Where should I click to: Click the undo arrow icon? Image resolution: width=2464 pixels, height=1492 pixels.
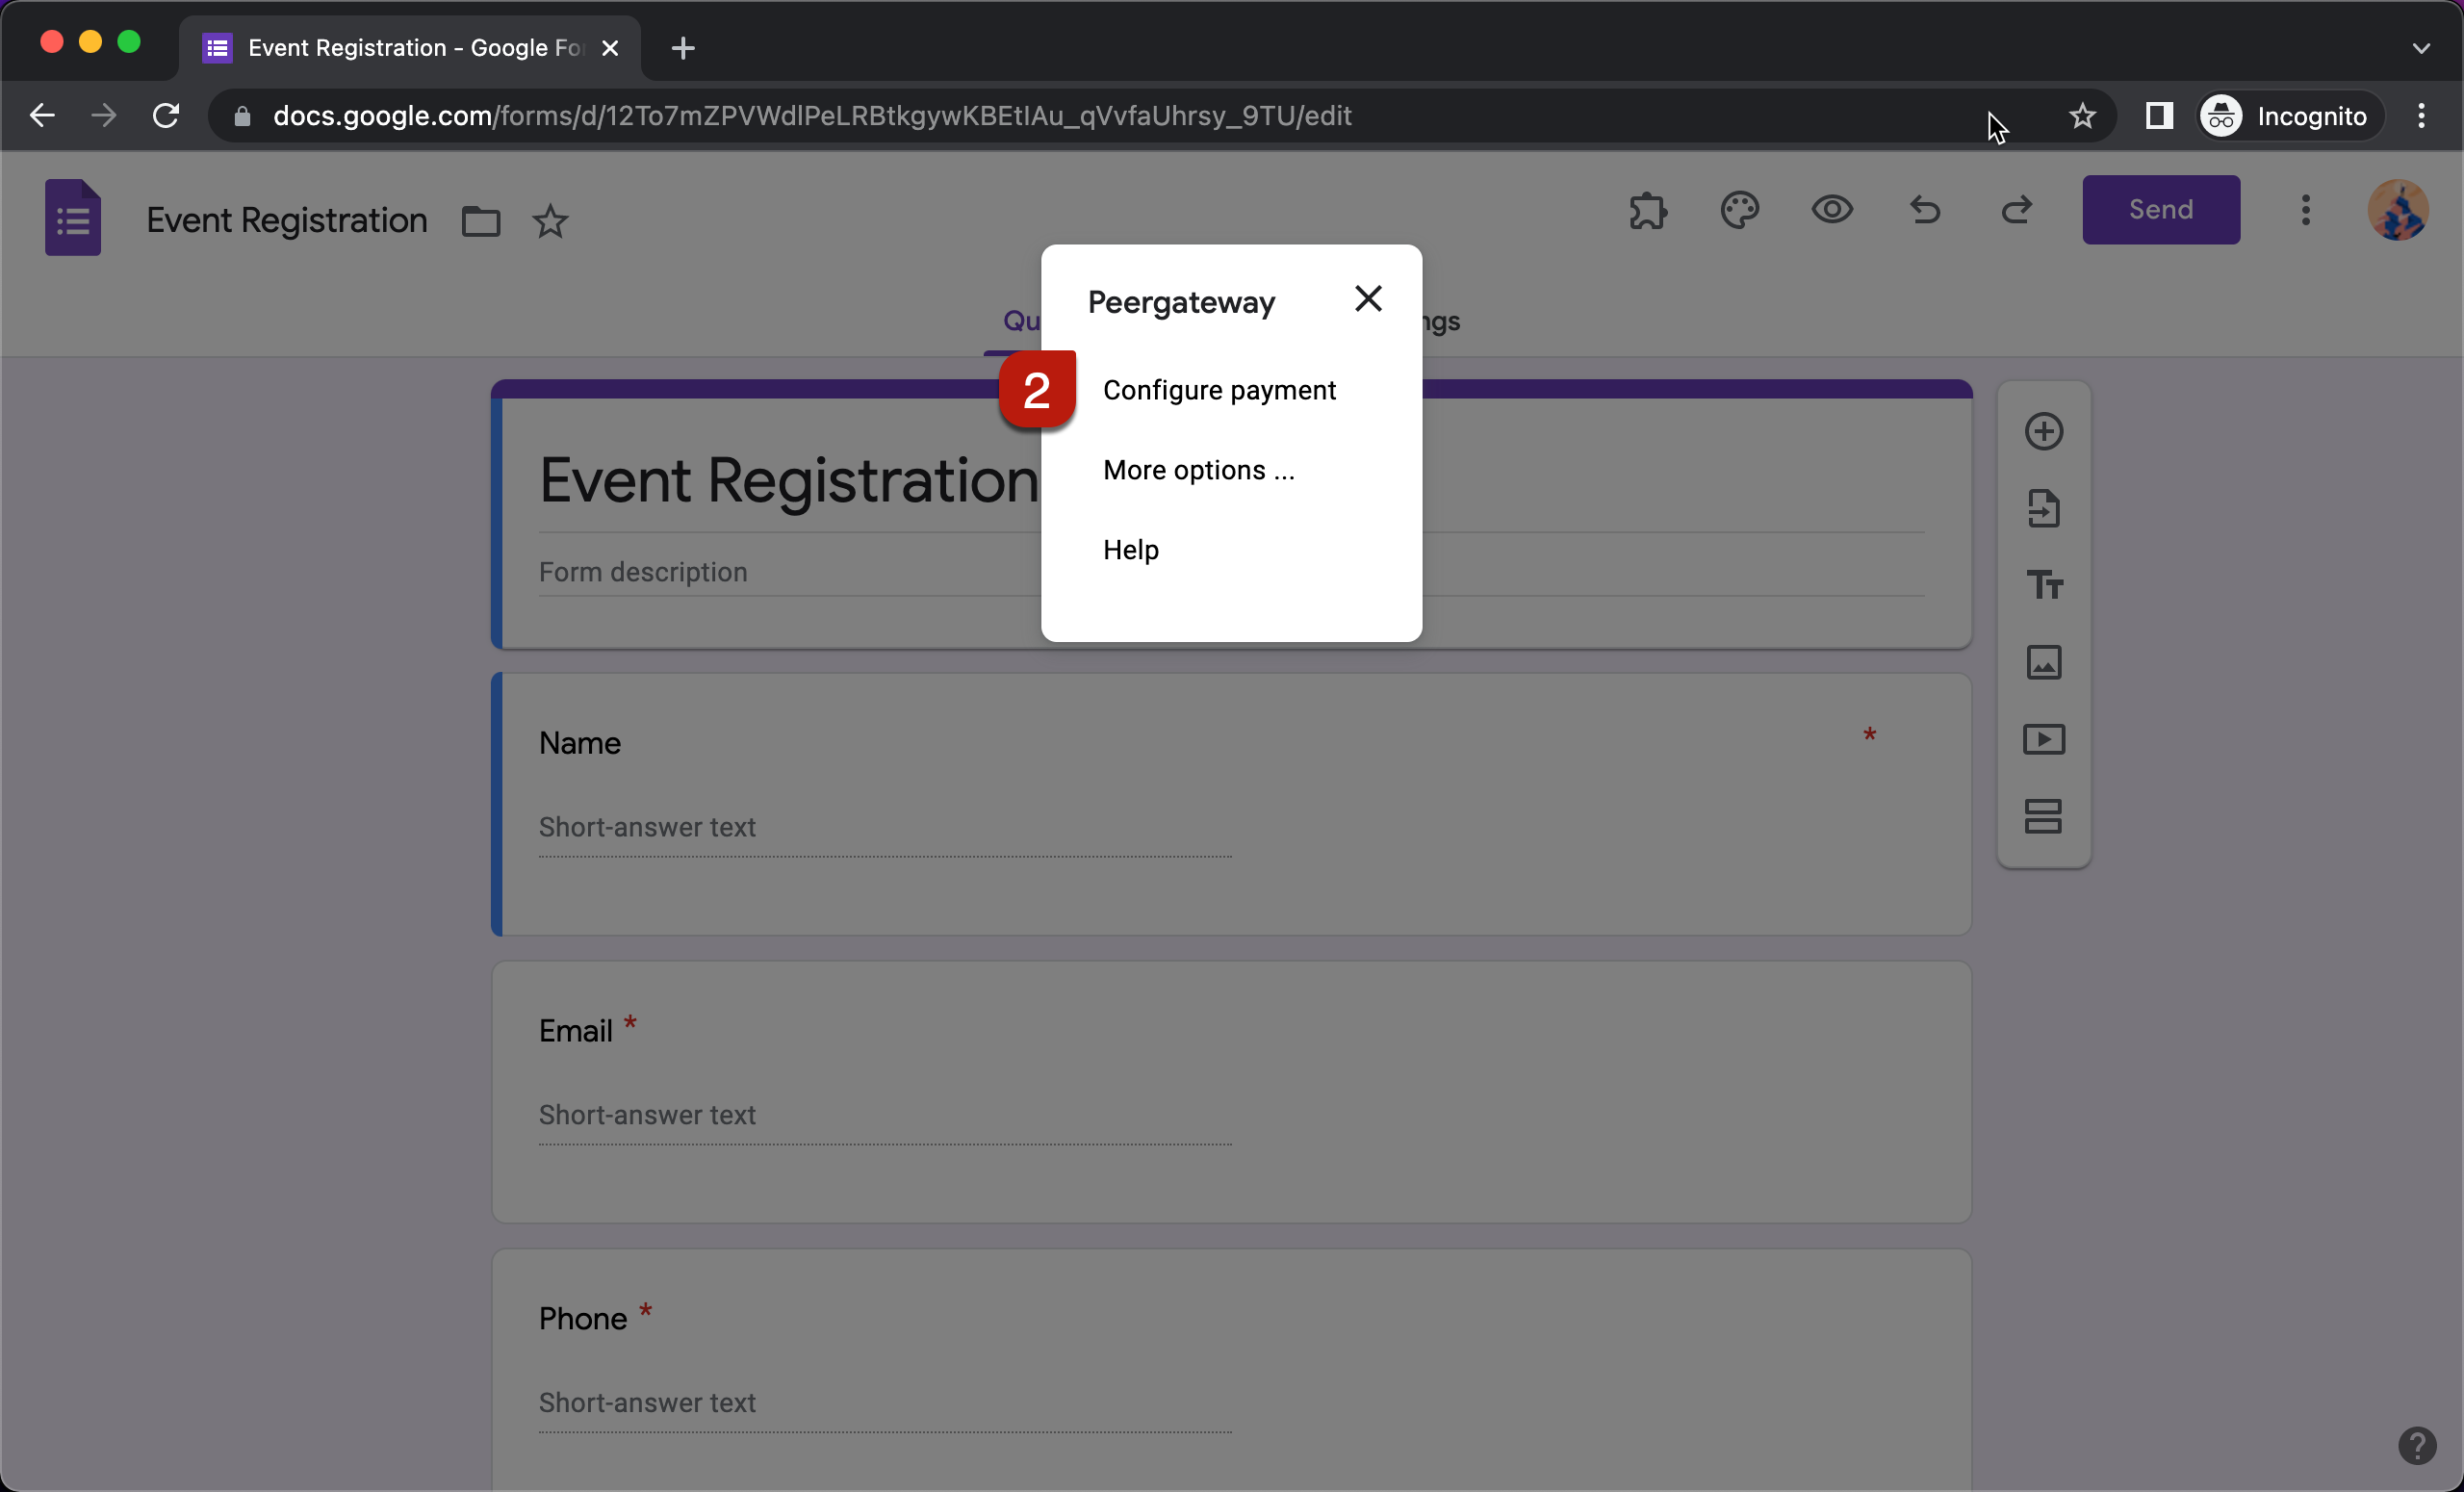1924,210
